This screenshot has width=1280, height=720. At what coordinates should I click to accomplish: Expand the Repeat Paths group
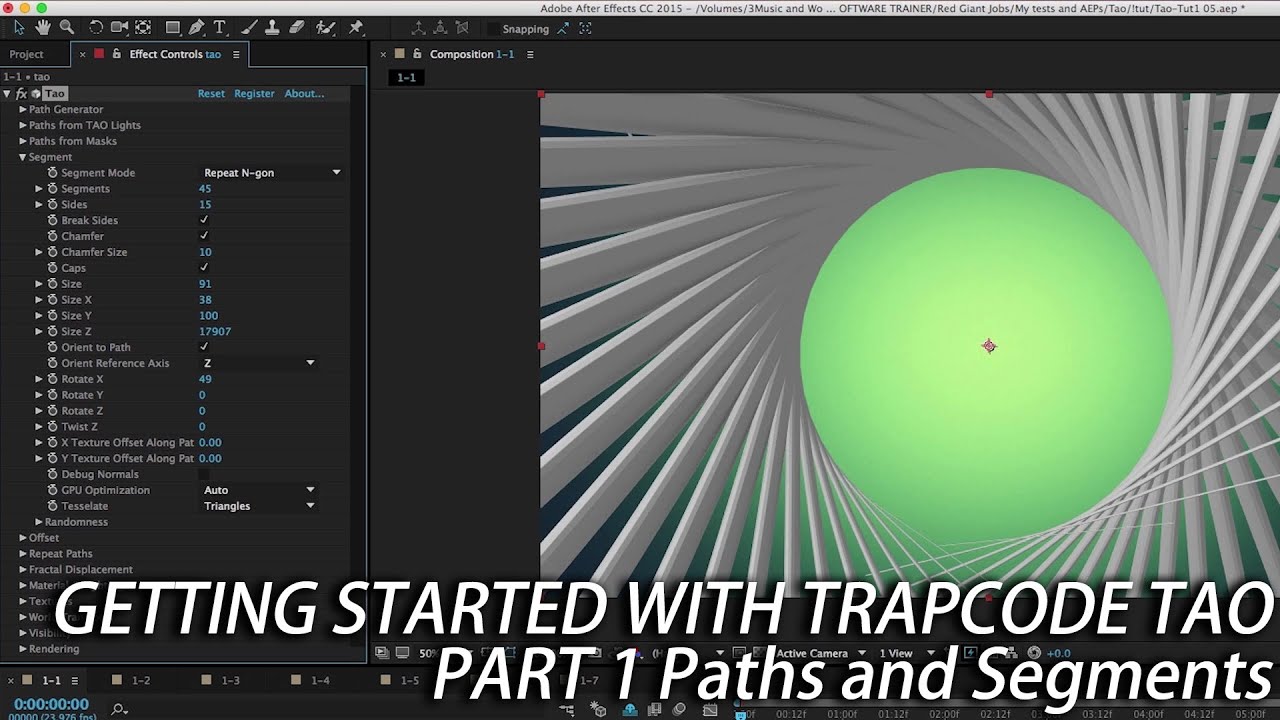pyautogui.click(x=23, y=553)
